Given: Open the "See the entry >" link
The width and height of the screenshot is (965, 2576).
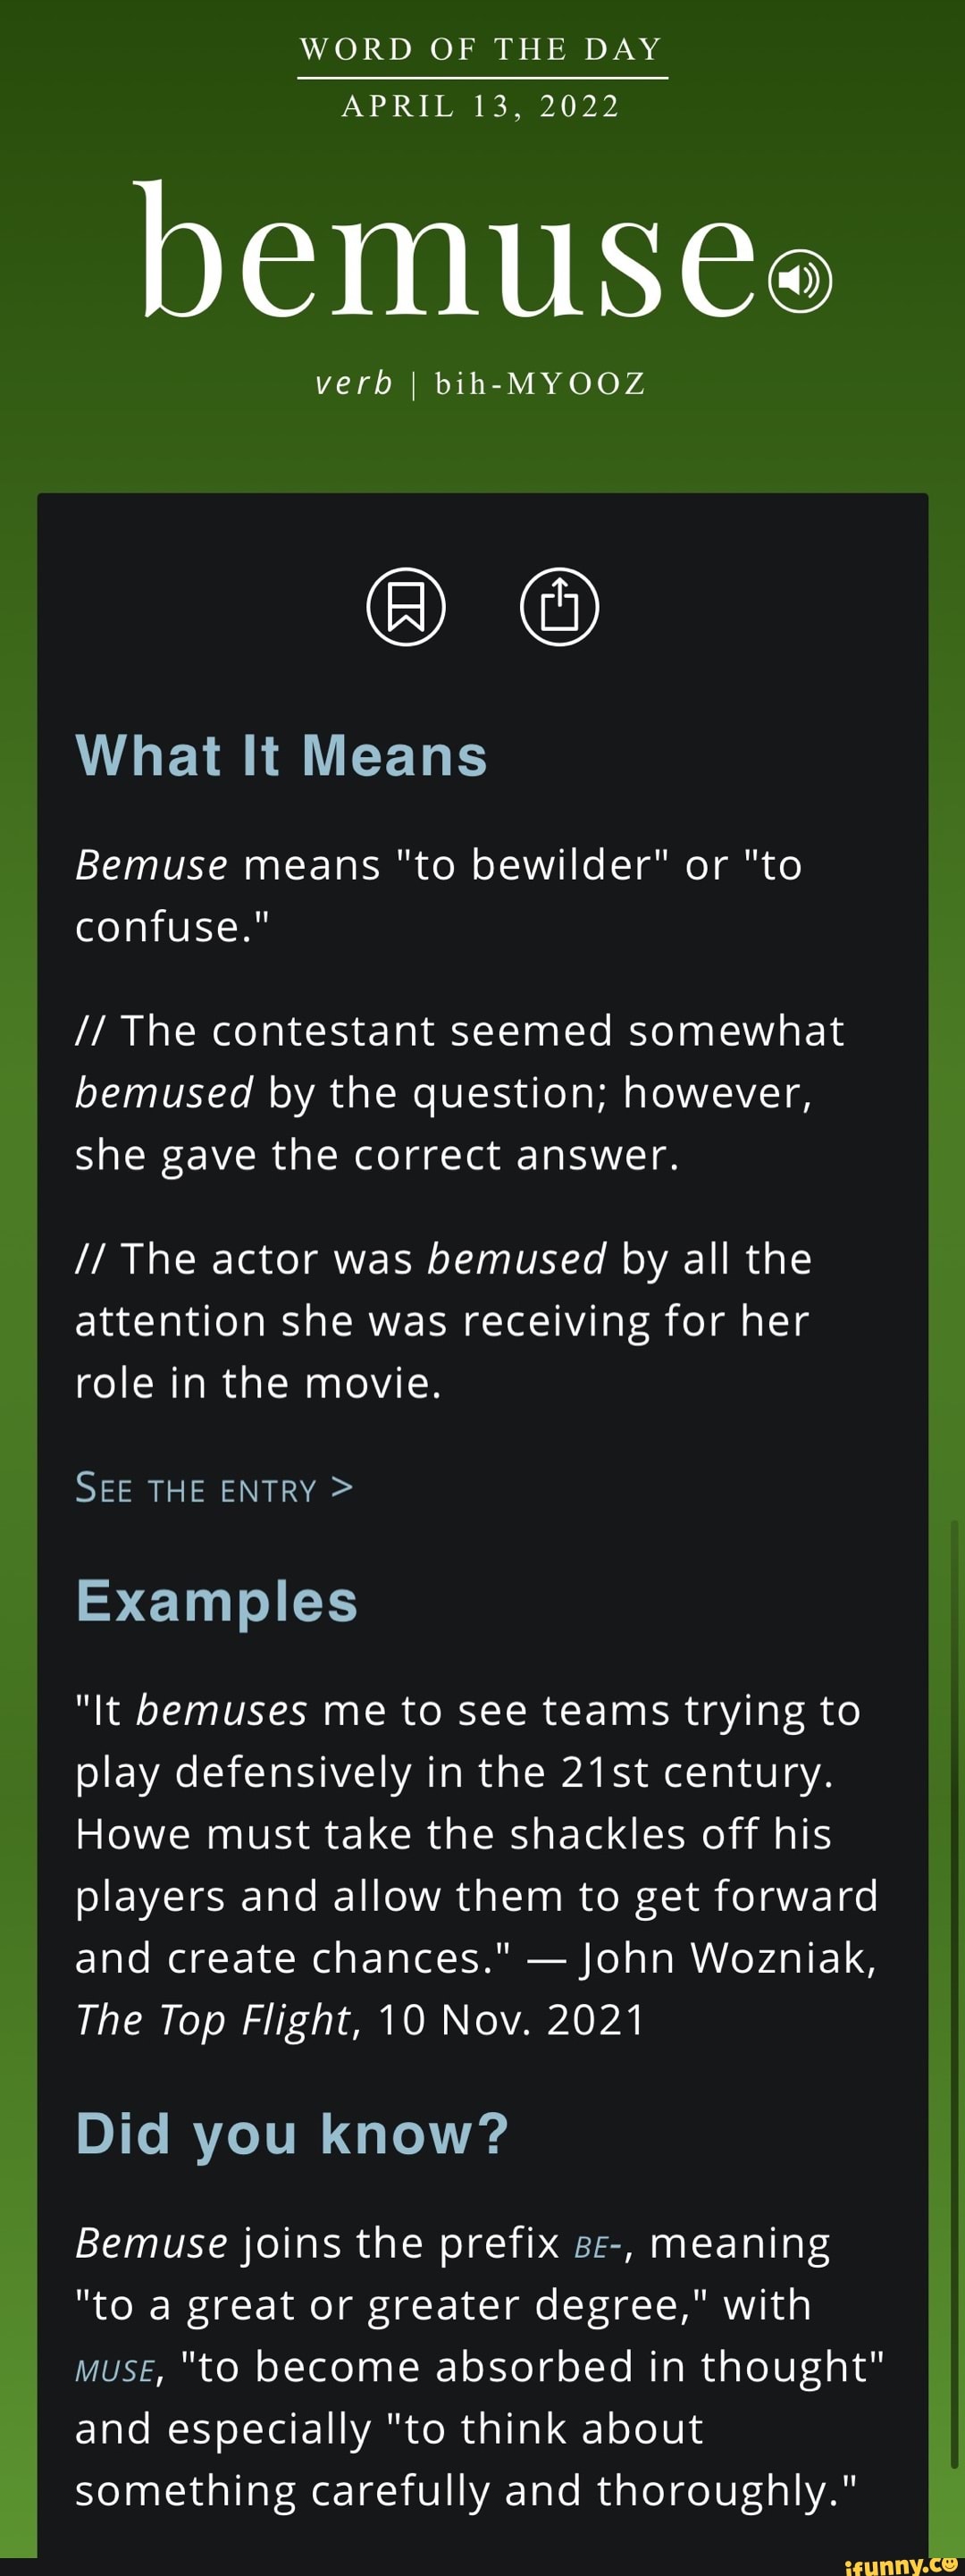Looking at the screenshot, I should (x=214, y=1489).
